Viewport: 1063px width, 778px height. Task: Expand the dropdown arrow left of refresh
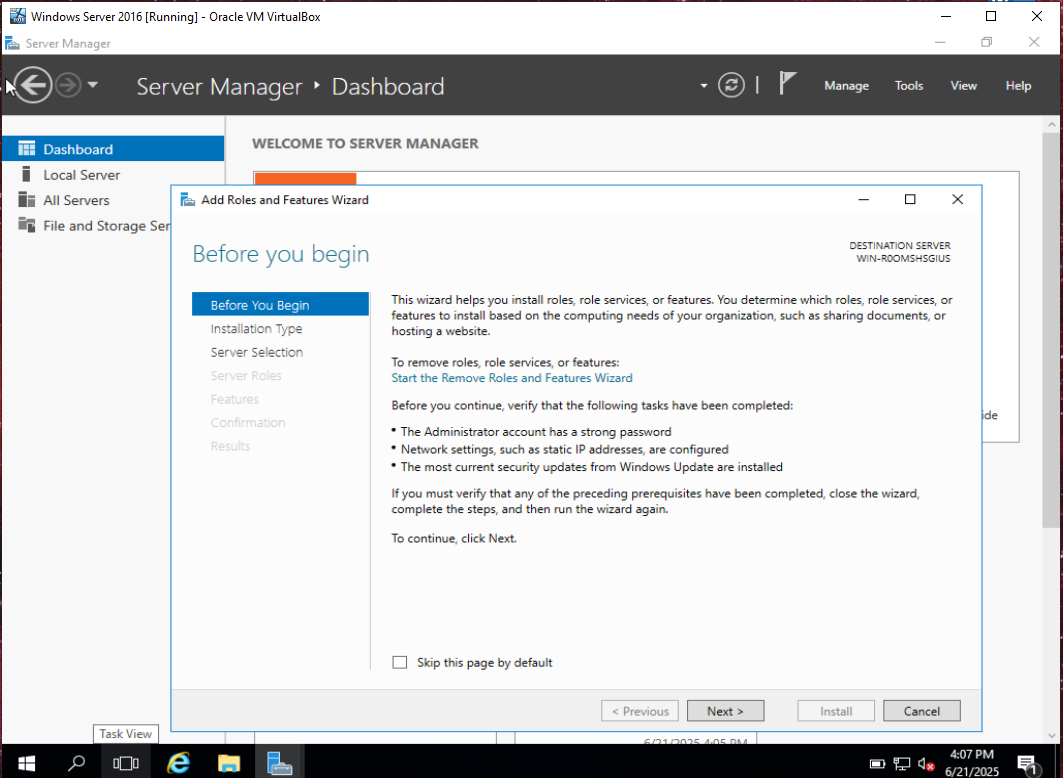tap(704, 86)
